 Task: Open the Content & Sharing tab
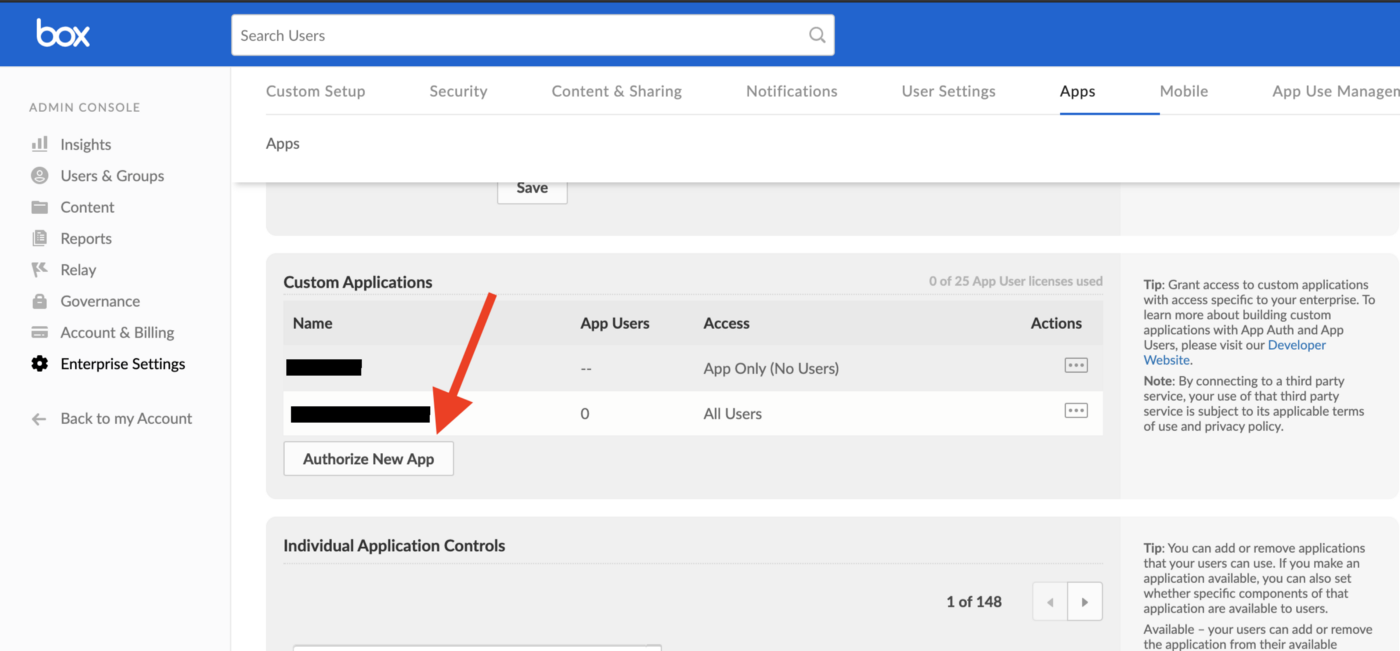pos(617,91)
